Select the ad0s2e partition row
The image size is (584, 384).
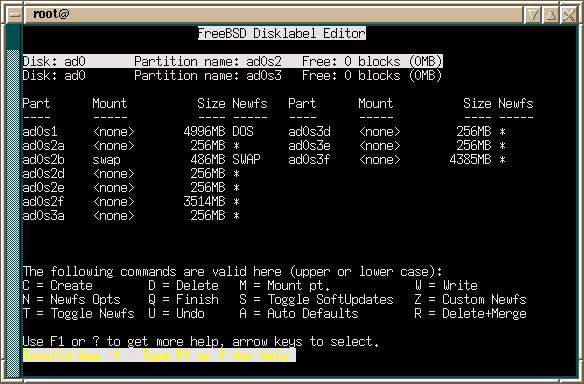pos(131,188)
